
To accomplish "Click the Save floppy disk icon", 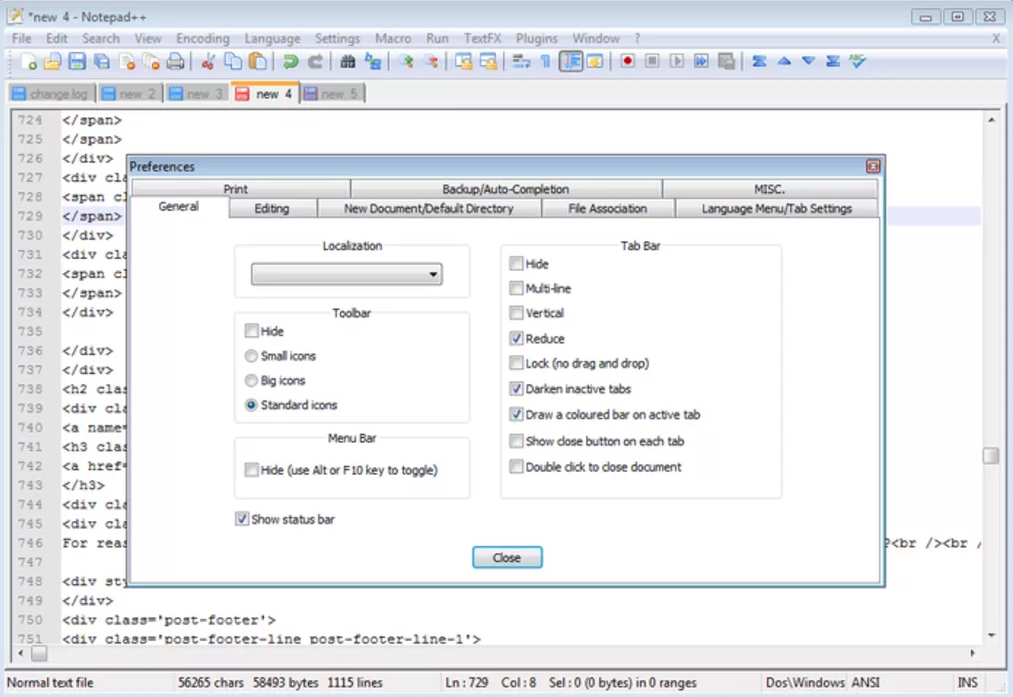I will (x=77, y=61).
